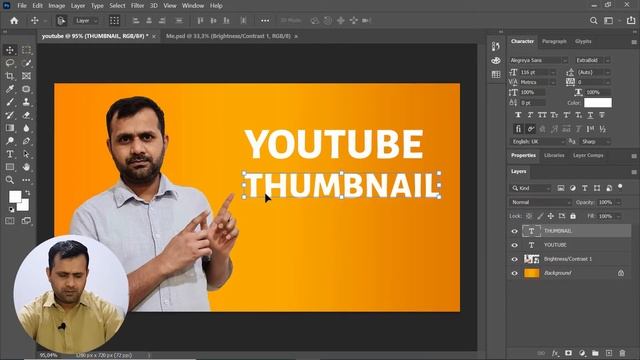Delete layer using trash icon

click(x=622, y=353)
